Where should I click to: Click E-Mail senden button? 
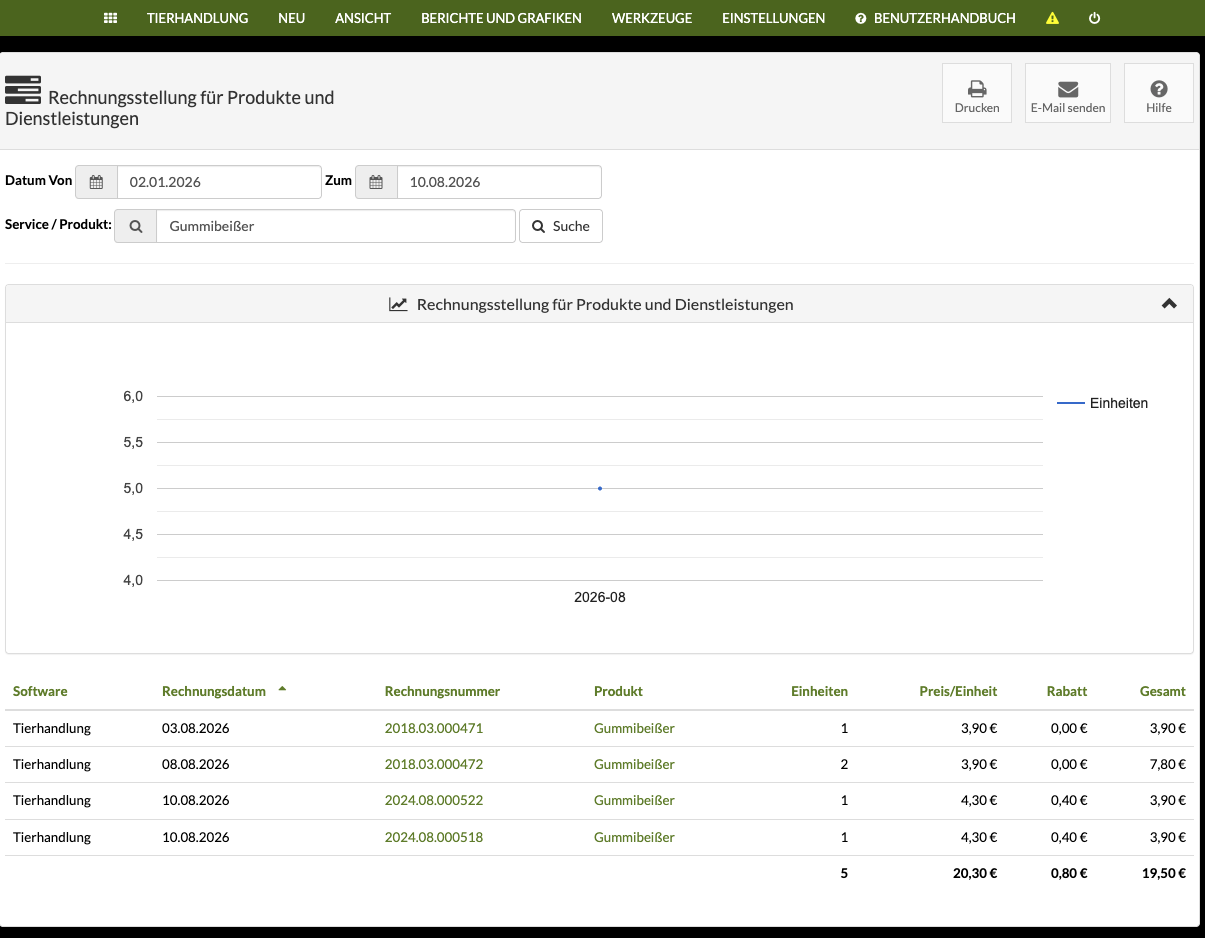pyautogui.click(x=1068, y=93)
